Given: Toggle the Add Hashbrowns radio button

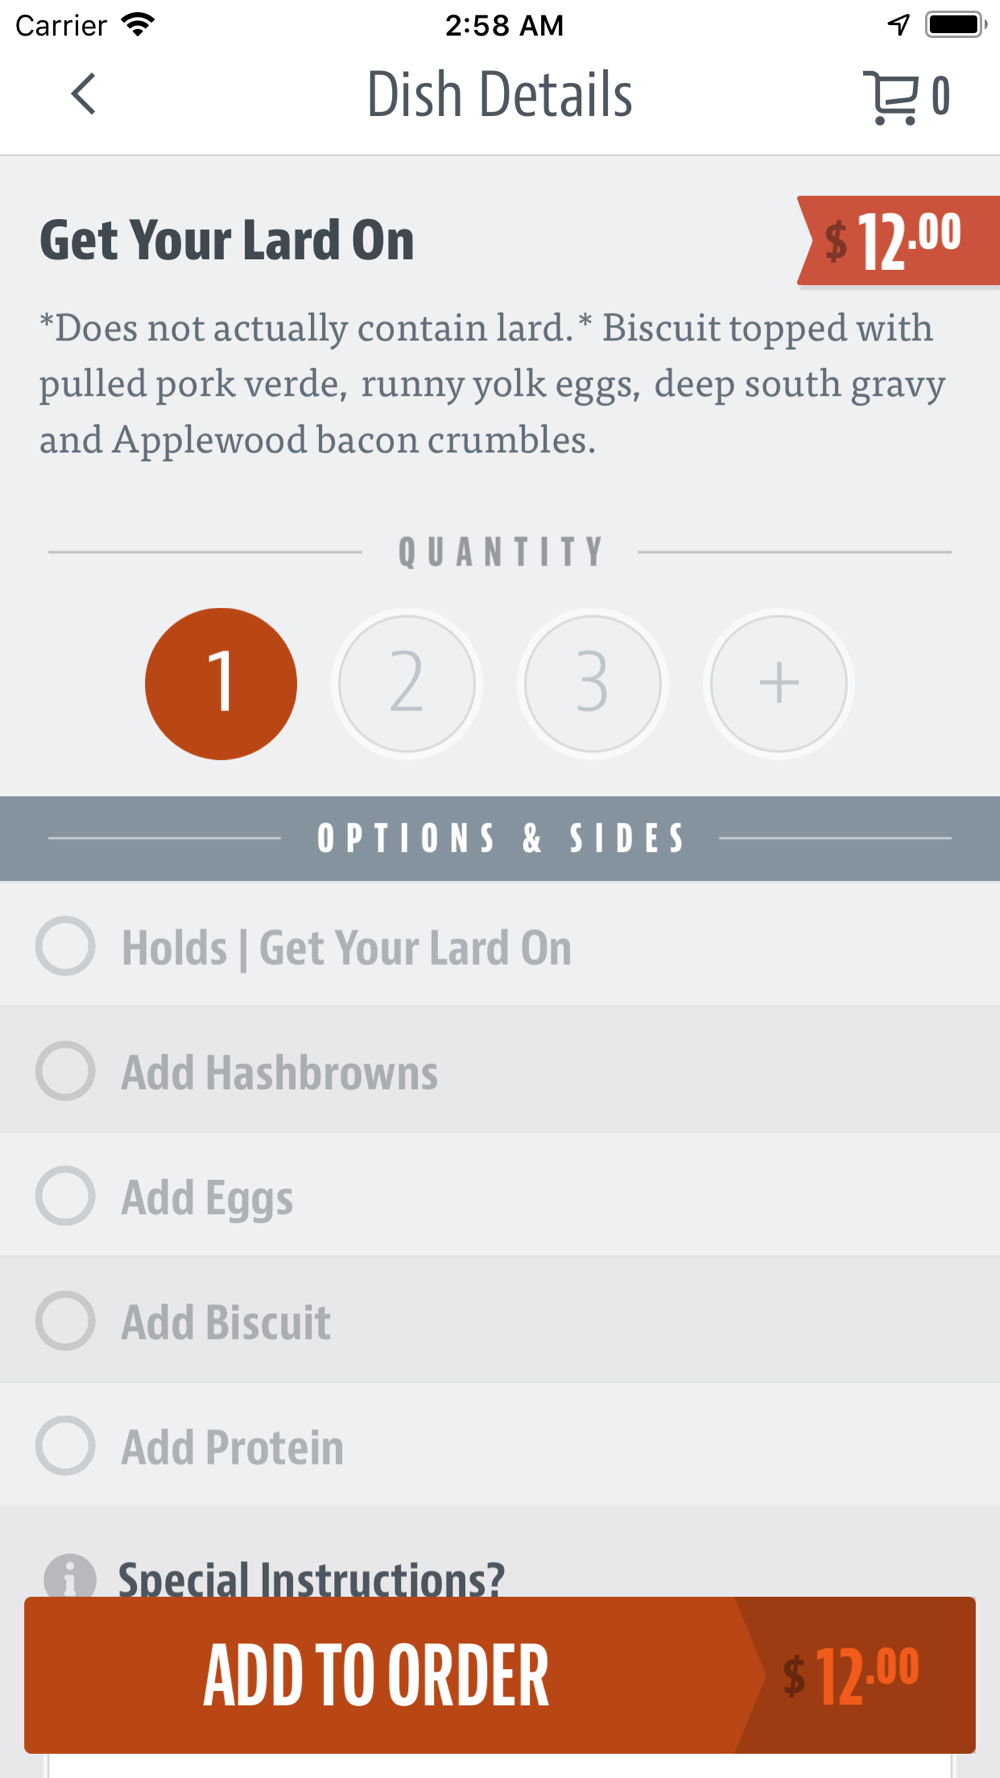Looking at the screenshot, I should click(66, 1071).
